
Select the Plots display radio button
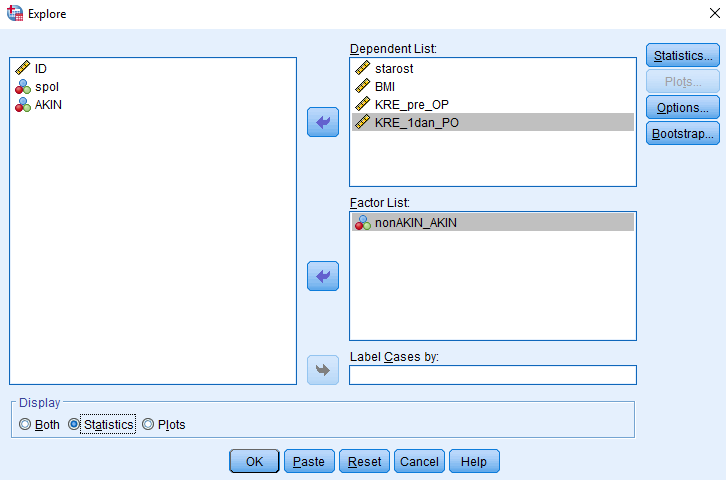148,424
